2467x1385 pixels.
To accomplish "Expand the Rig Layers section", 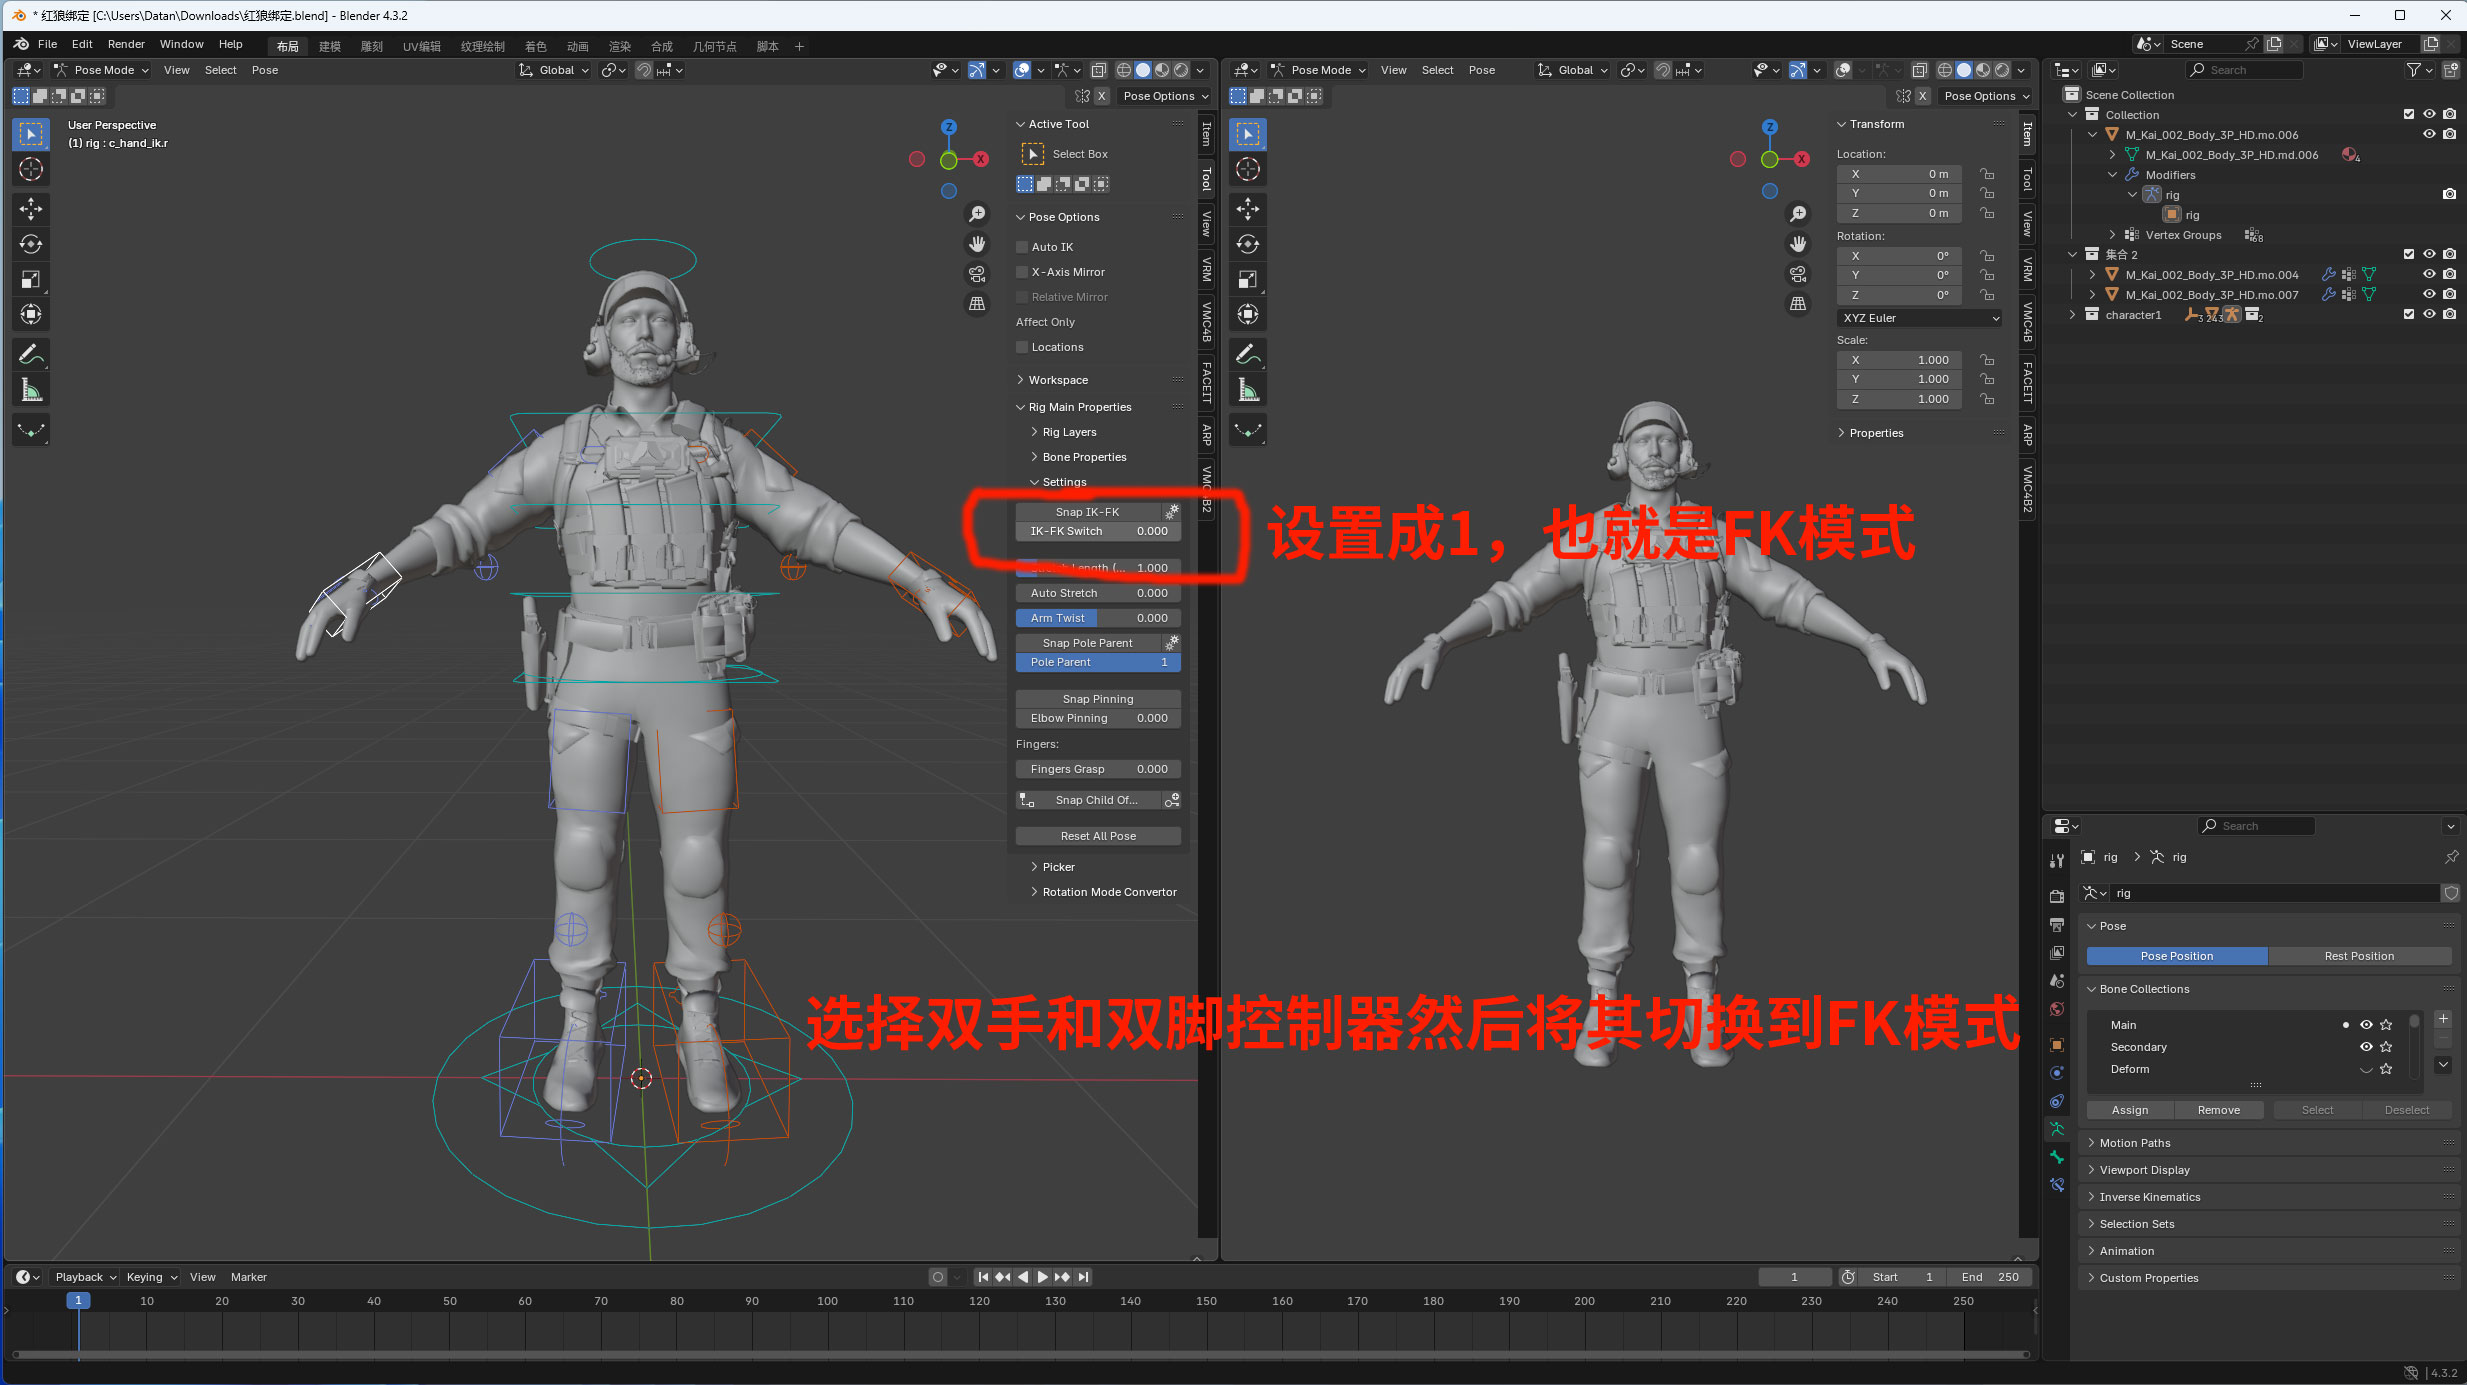I will [x=1069, y=431].
